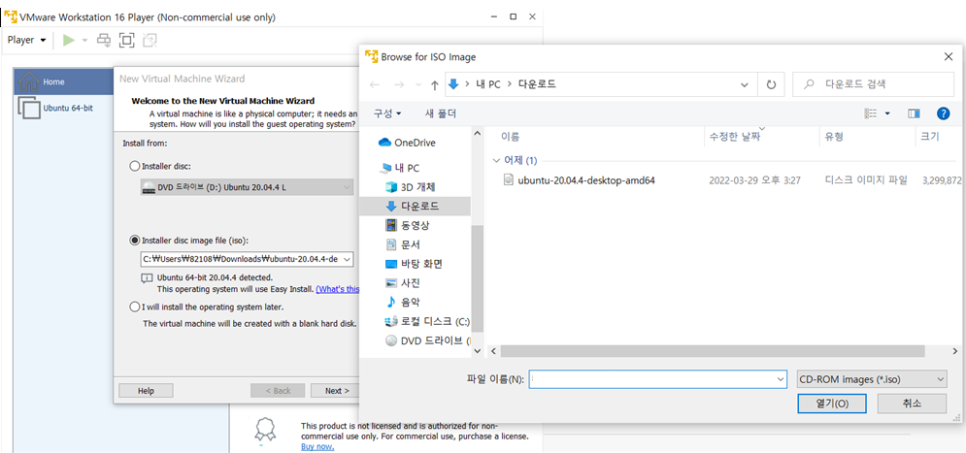Click the wizard Help button

point(146,391)
